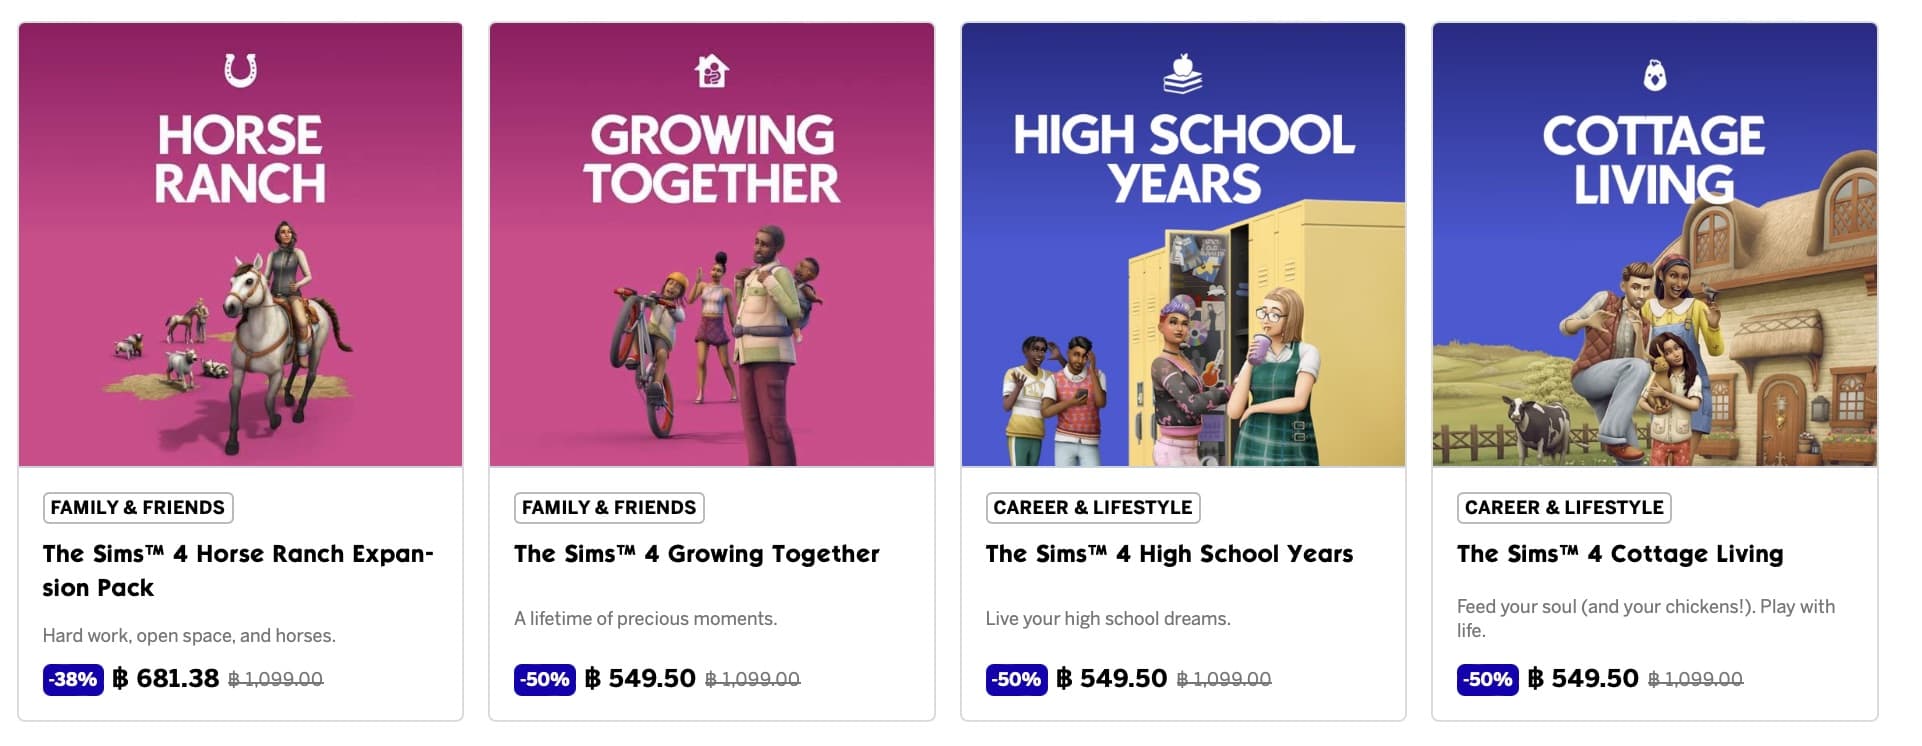Select Career & Lifestyle tag on High School Years
This screenshot has height=746, width=1922.
[x=1093, y=508]
